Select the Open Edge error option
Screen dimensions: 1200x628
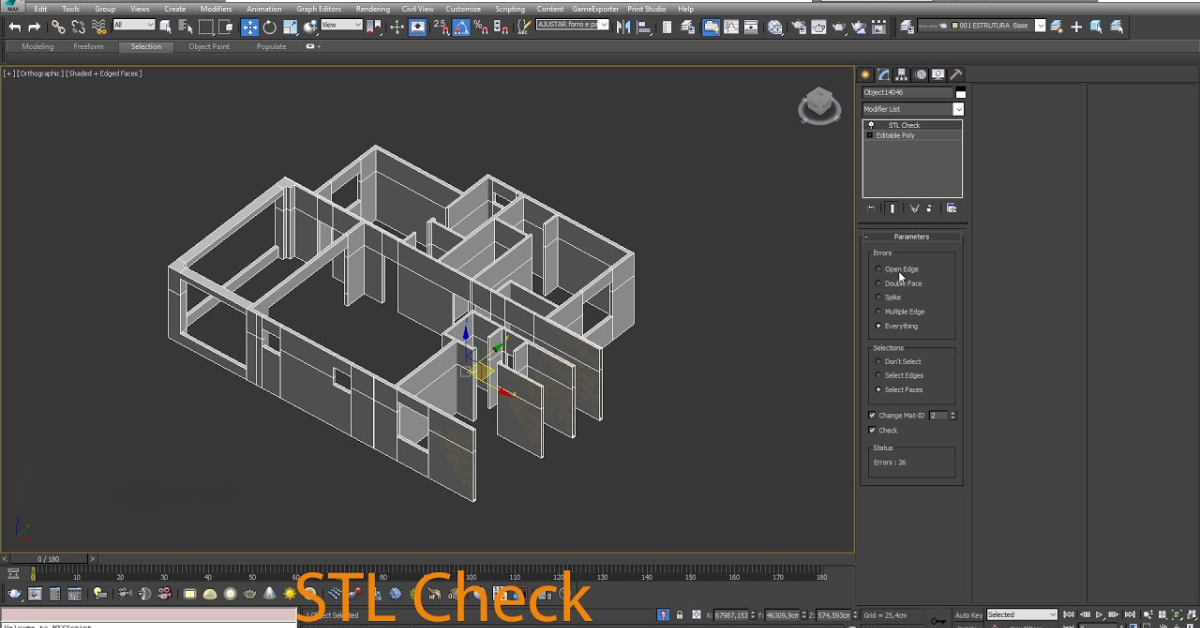(880, 268)
